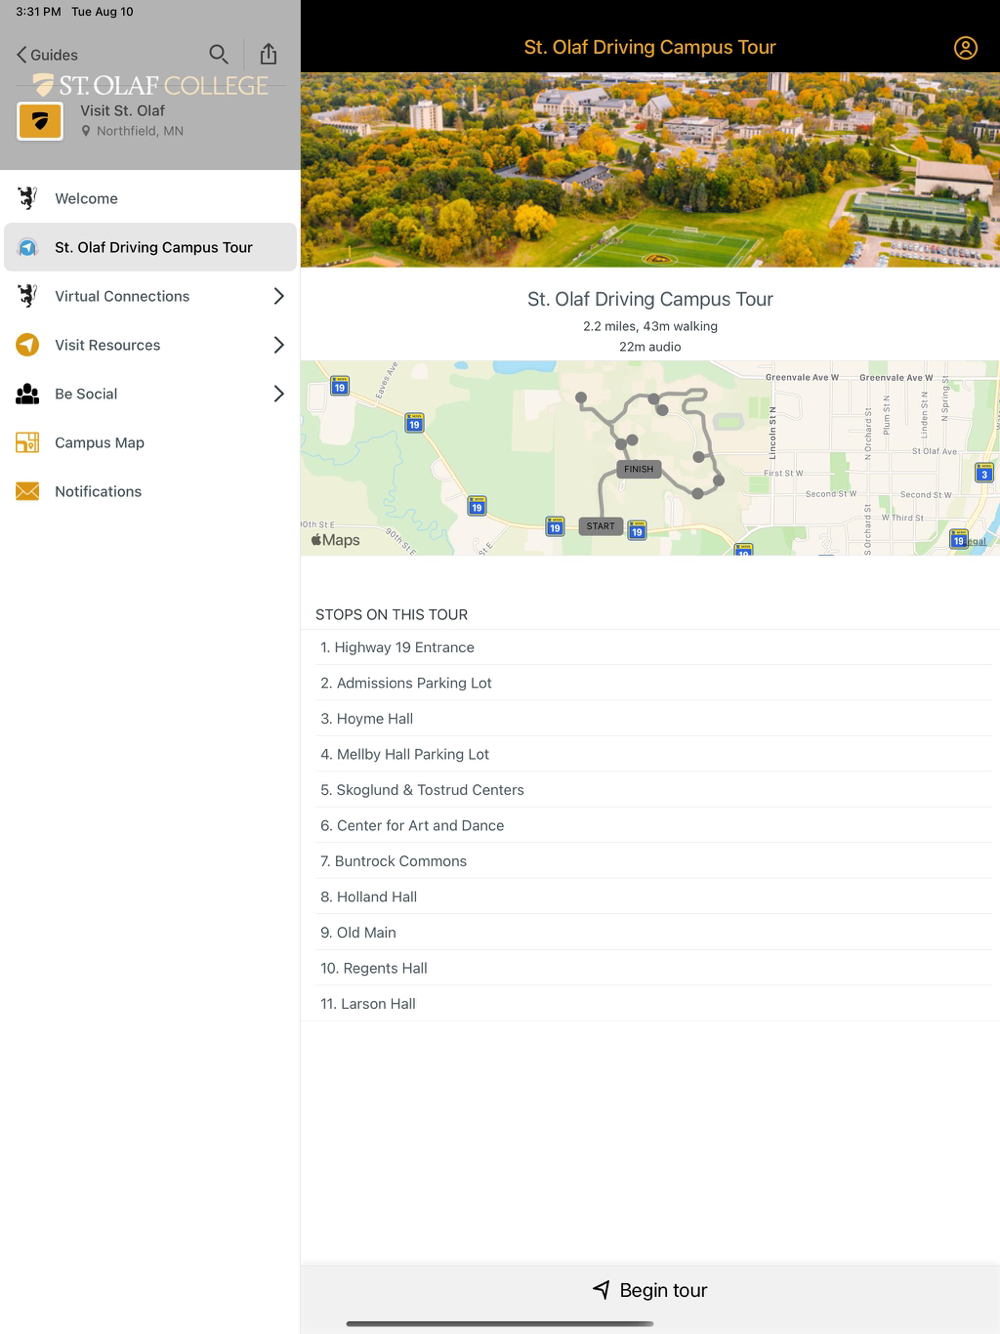Open stop 5. Skoglund & Tostrud Centers
The height and width of the screenshot is (1334, 1000).
pos(650,790)
